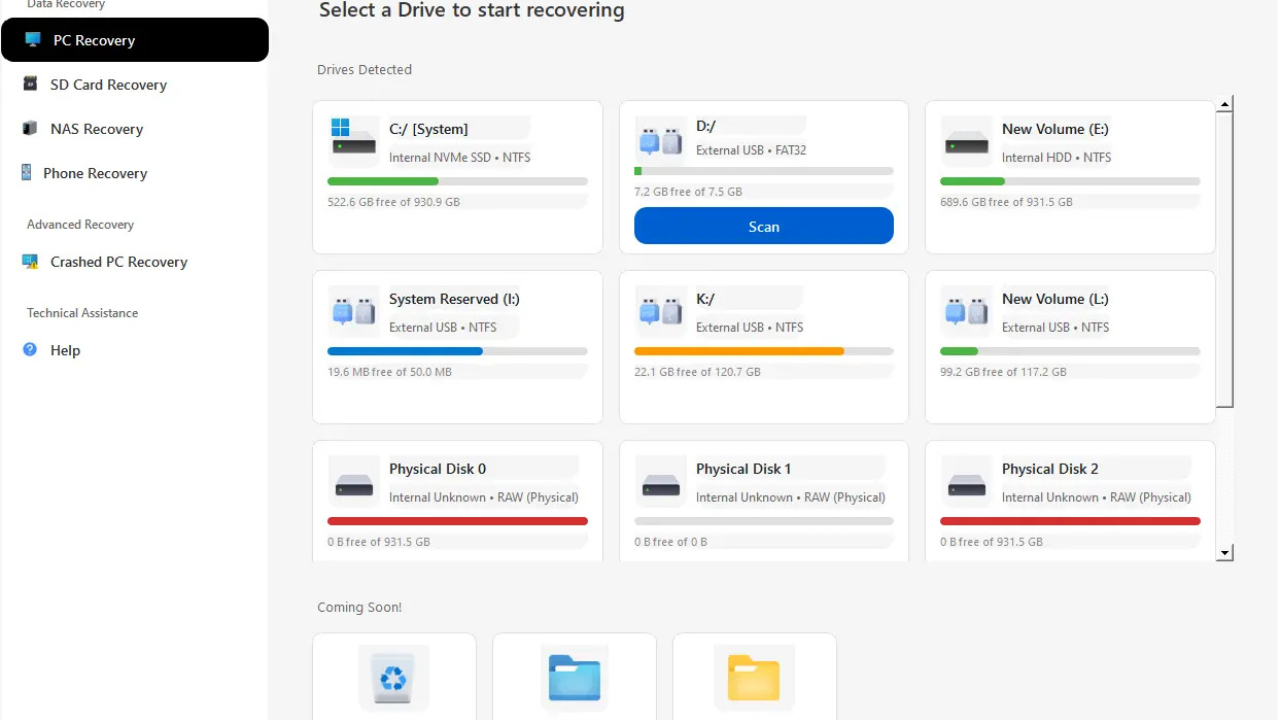
Task: Select the Physical Disk 0 card
Action: pos(457,500)
